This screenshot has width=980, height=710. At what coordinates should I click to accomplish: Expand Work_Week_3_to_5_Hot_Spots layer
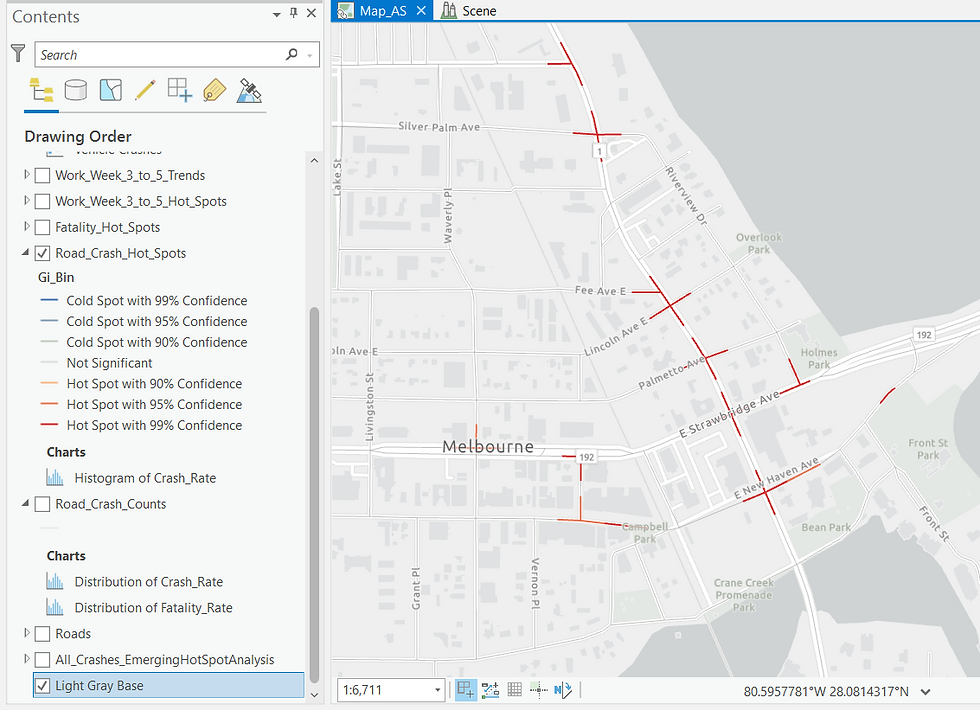[x=26, y=201]
